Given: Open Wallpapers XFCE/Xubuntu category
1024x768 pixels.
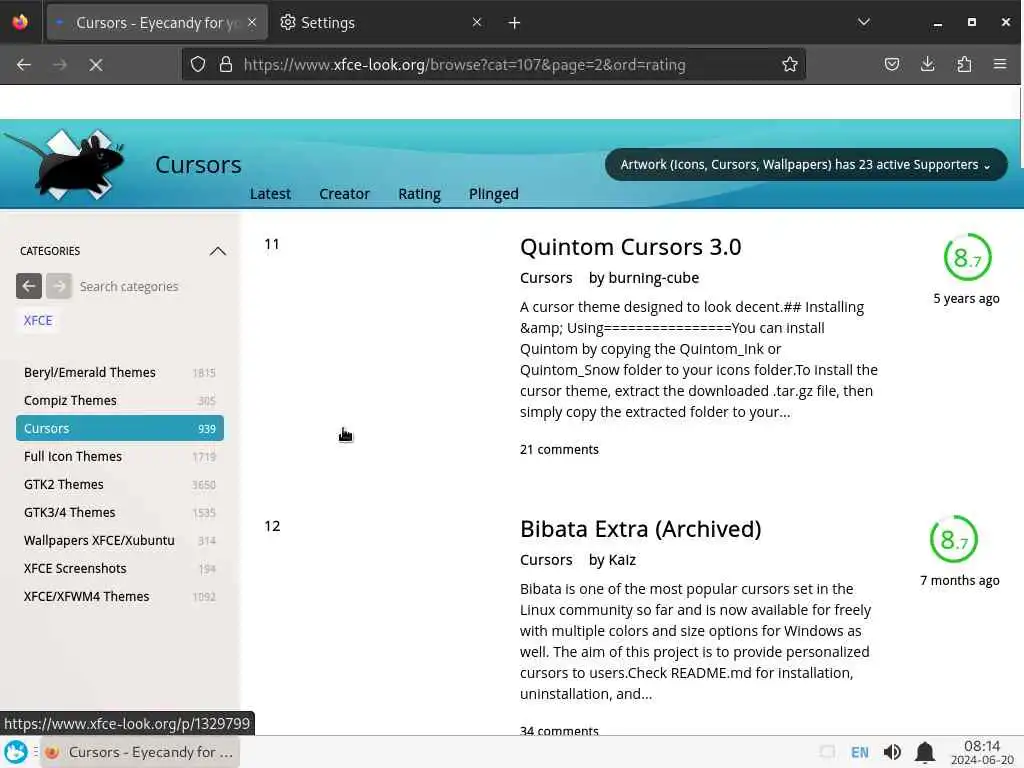Looking at the screenshot, I should coord(120,541).
